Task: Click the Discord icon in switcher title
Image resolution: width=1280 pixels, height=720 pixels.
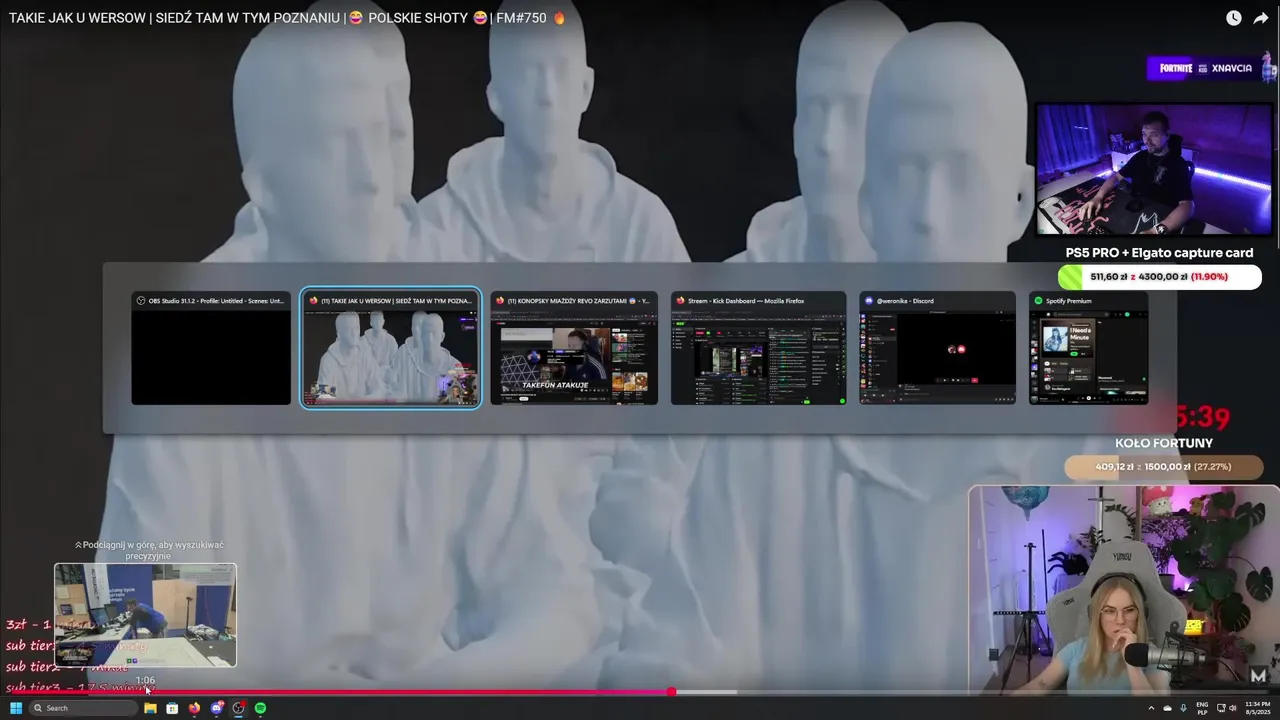Action: pos(868,300)
